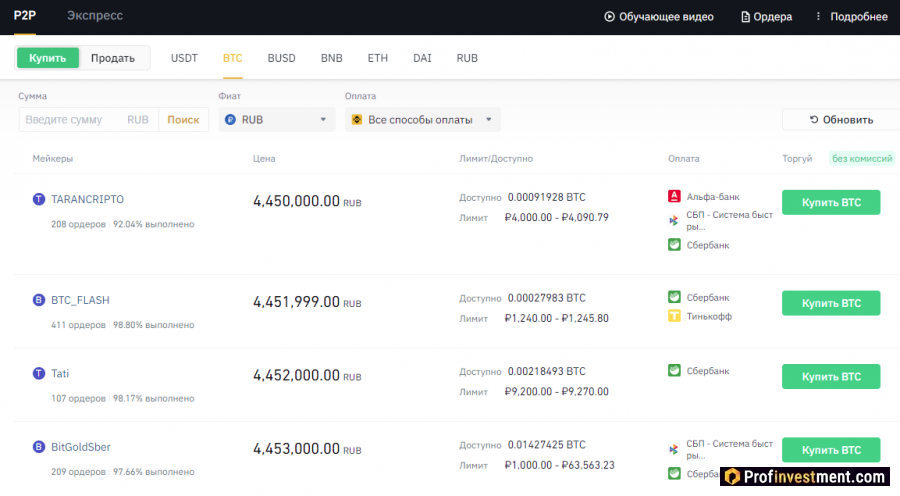Click the limit ₽9,200.00 - ₽9,270.00

pos(556,392)
